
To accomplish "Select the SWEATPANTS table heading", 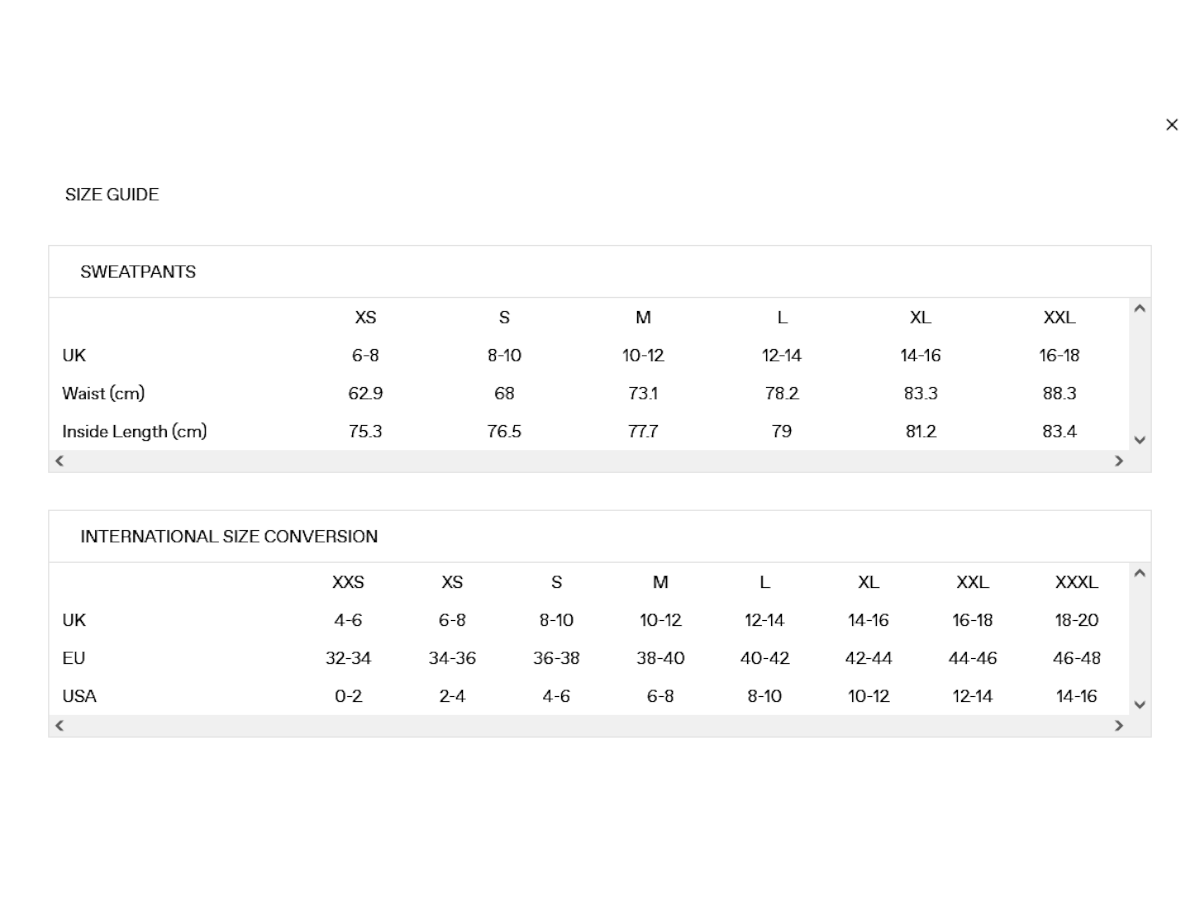I will [138, 272].
